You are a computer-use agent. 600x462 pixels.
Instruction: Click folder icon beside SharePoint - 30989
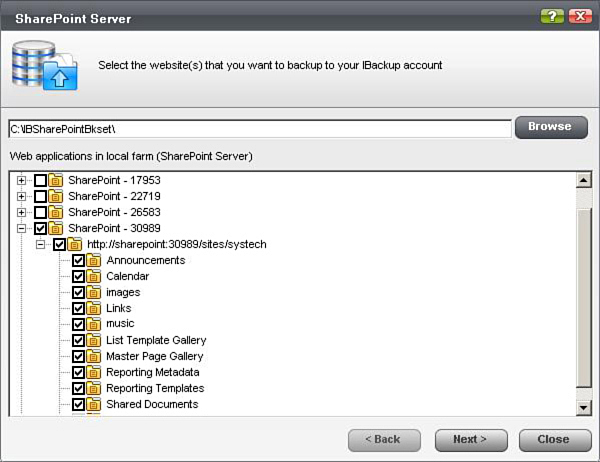[x=56, y=228]
